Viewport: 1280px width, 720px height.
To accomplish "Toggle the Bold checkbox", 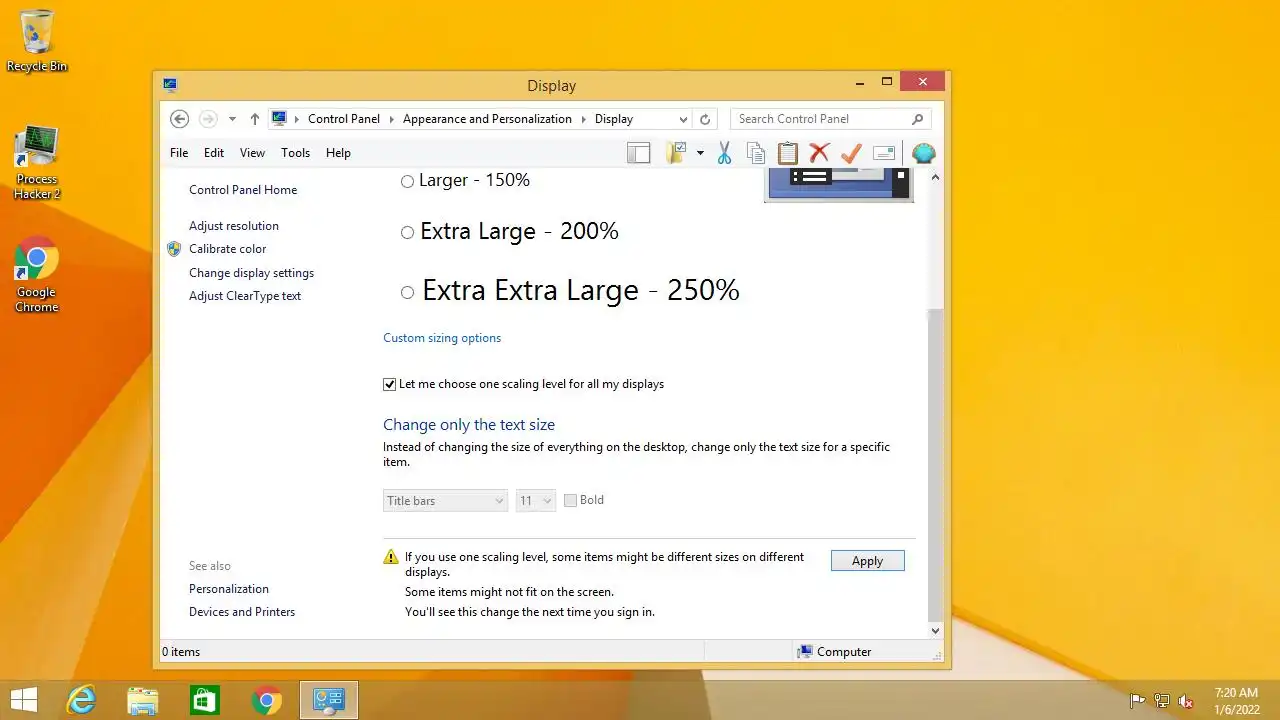I will click(x=570, y=500).
